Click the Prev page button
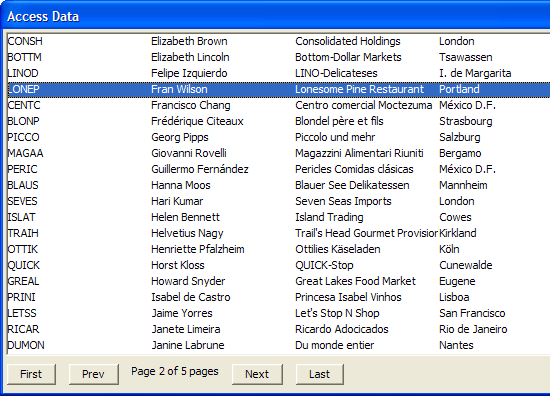 93,374
